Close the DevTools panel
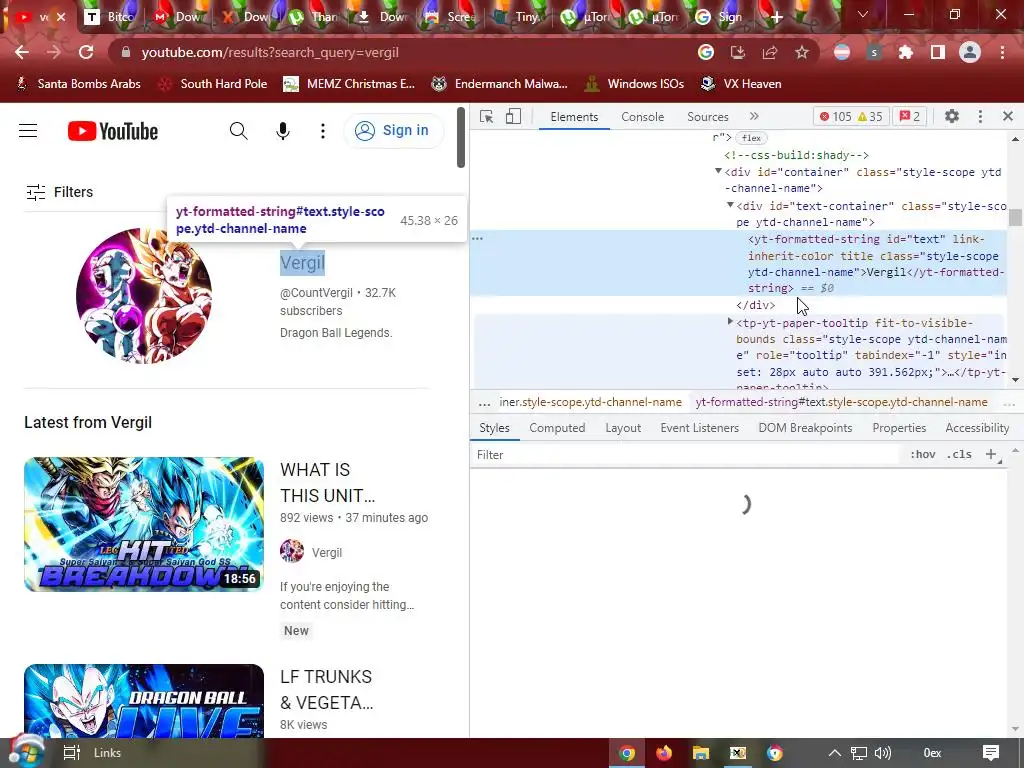 click(1008, 116)
